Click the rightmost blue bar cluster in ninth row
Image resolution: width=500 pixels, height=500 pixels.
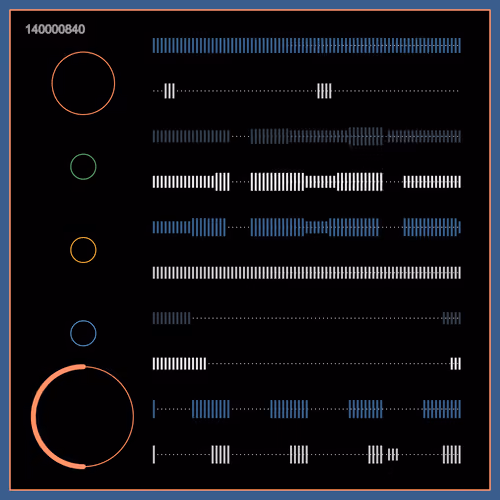pyautogui.click(x=442, y=409)
